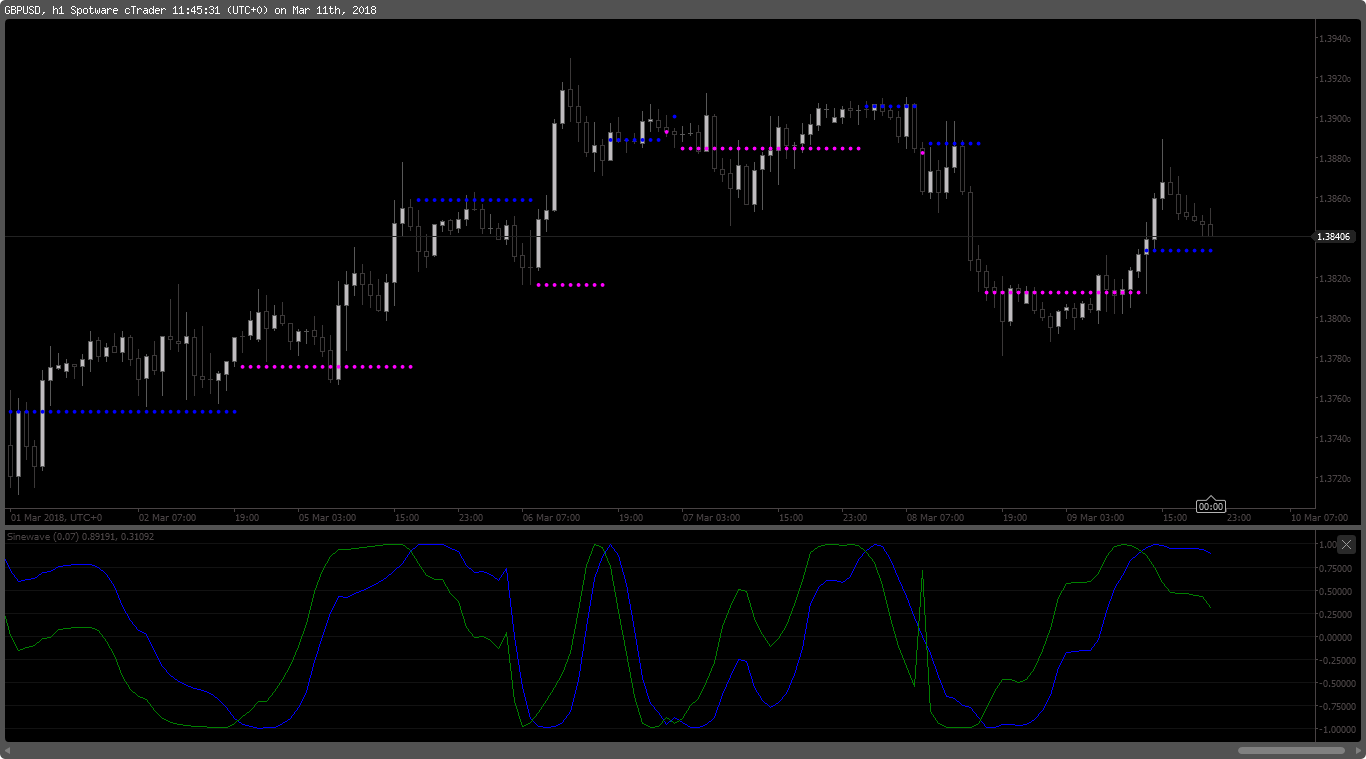Select the long blue dotted level below the 1 March candles
Screen dimensions: 1366x759
pyautogui.click(x=122, y=412)
